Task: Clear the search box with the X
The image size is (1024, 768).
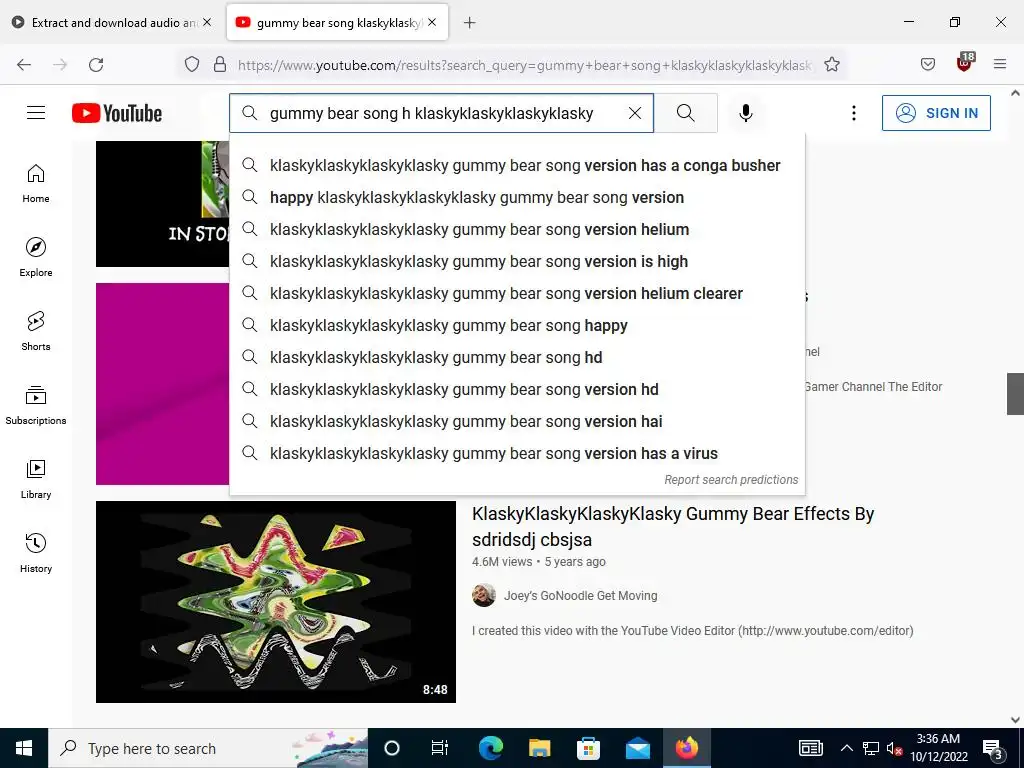Action: (x=635, y=113)
